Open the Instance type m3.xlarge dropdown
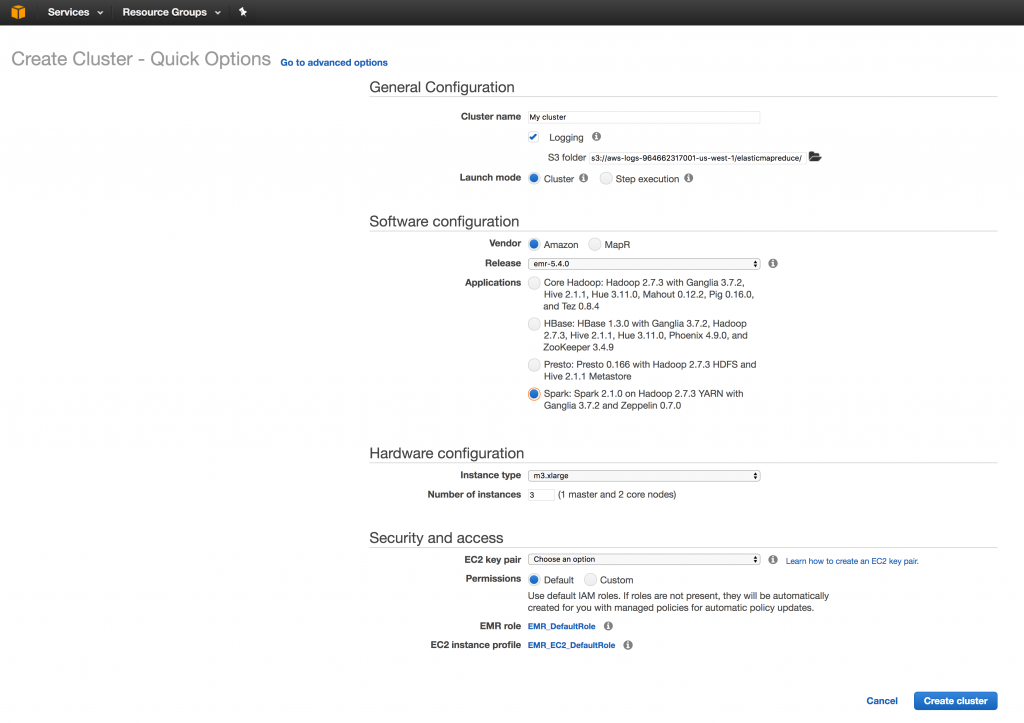 pos(644,475)
